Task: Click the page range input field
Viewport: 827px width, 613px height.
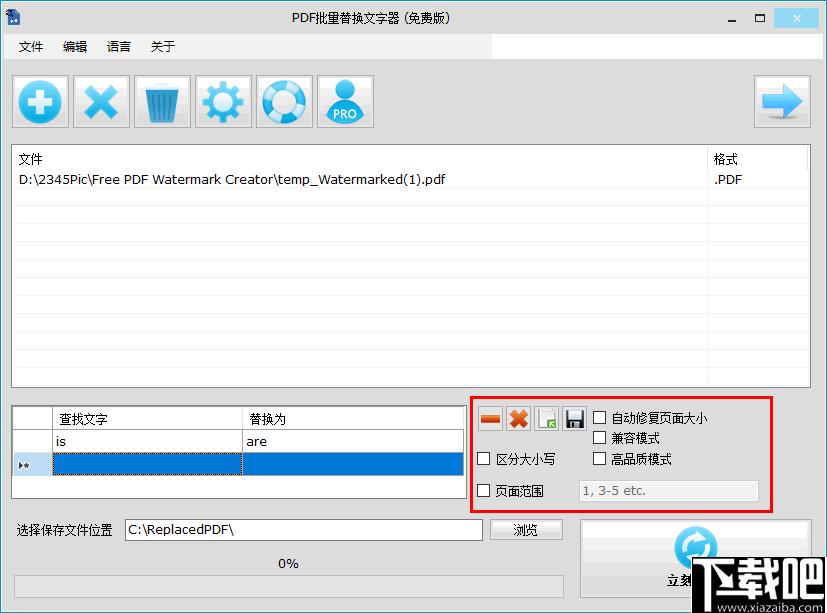Action: point(669,491)
